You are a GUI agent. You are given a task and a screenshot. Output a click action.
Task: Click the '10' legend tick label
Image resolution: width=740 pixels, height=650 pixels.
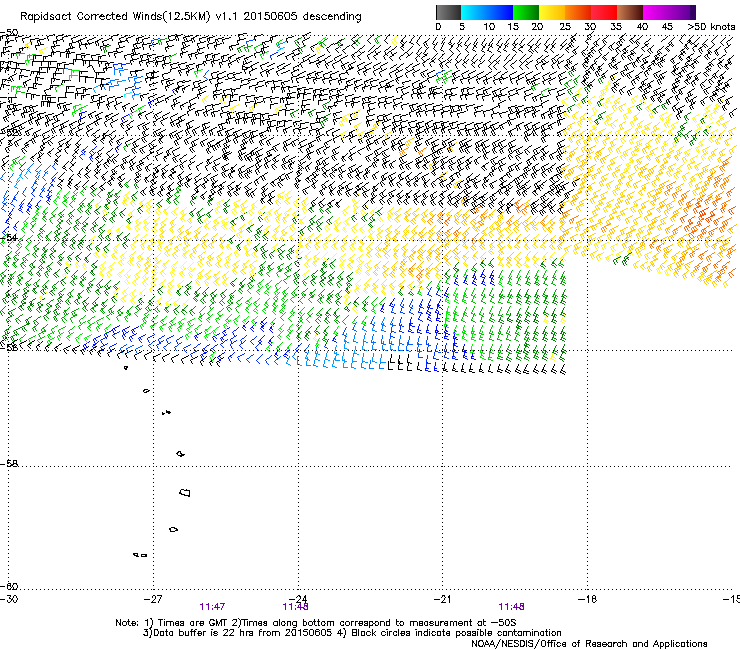click(x=489, y=27)
